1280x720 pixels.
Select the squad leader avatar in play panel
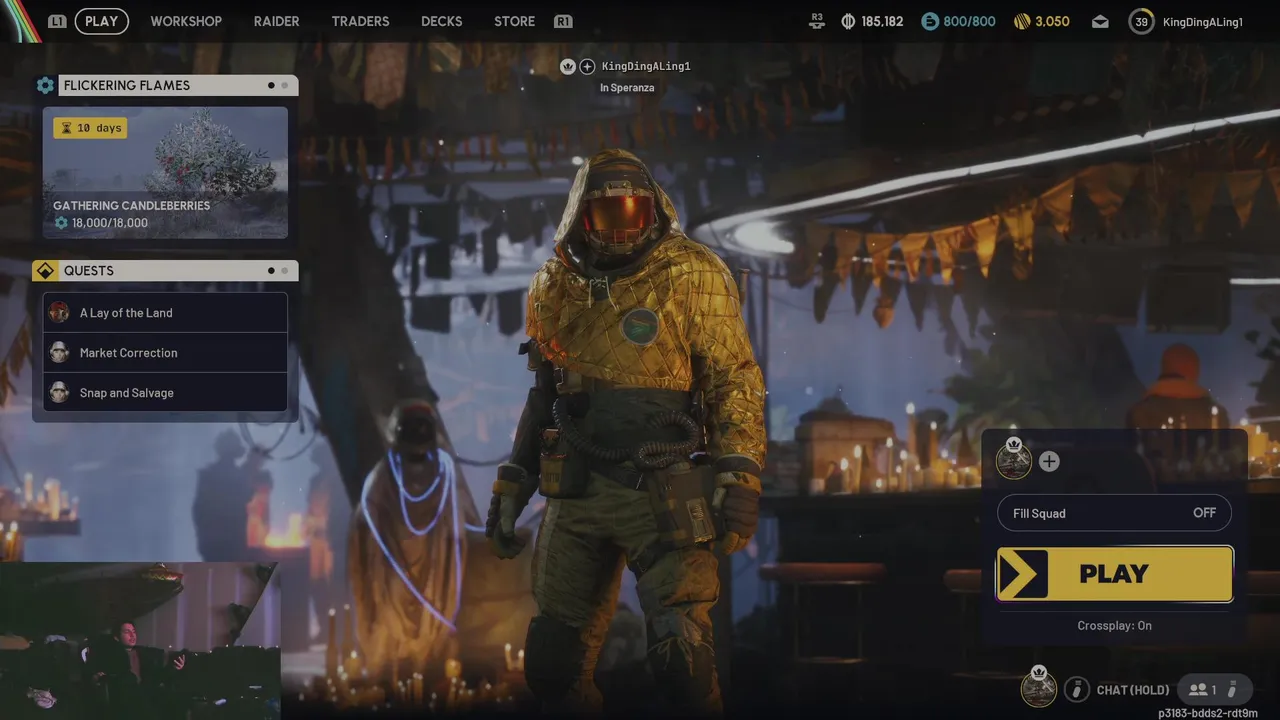[x=1014, y=460]
